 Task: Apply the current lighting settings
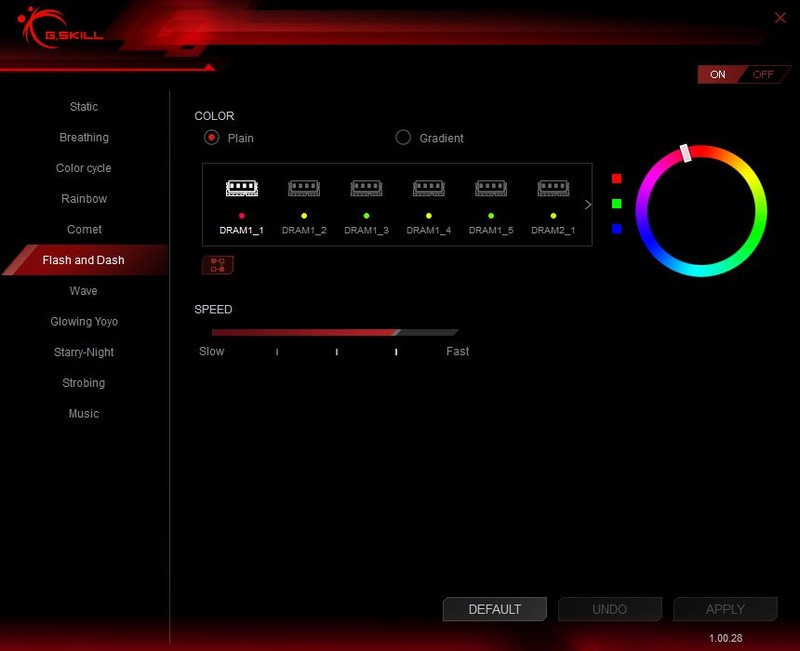pyautogui.click(x=725, y=609)
